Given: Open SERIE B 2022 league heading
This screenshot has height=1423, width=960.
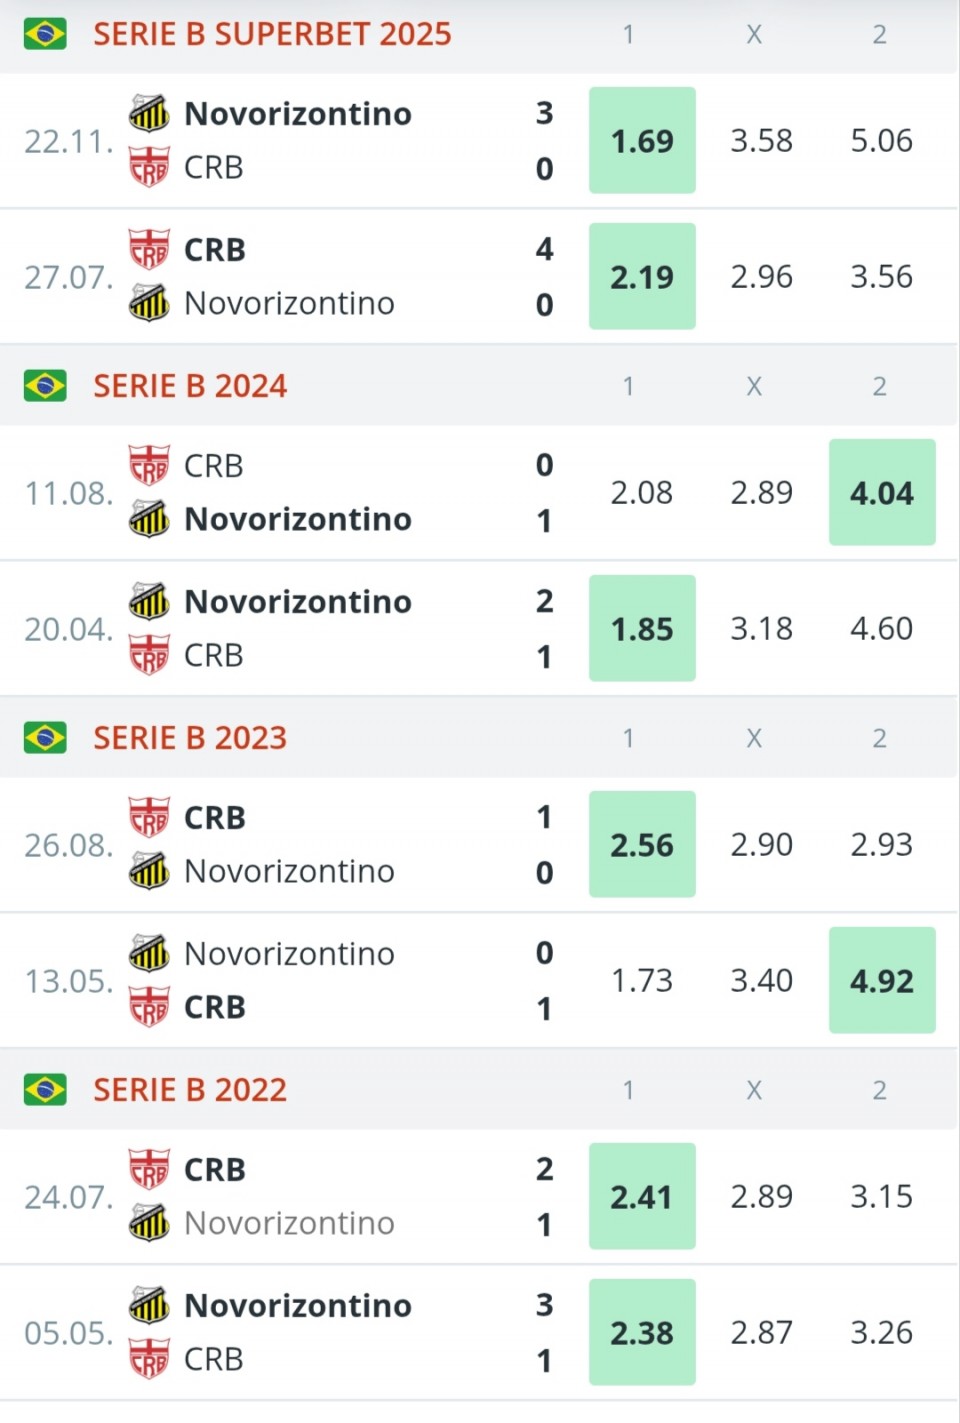Looking at the screenshot, I should click(190, 1090).
